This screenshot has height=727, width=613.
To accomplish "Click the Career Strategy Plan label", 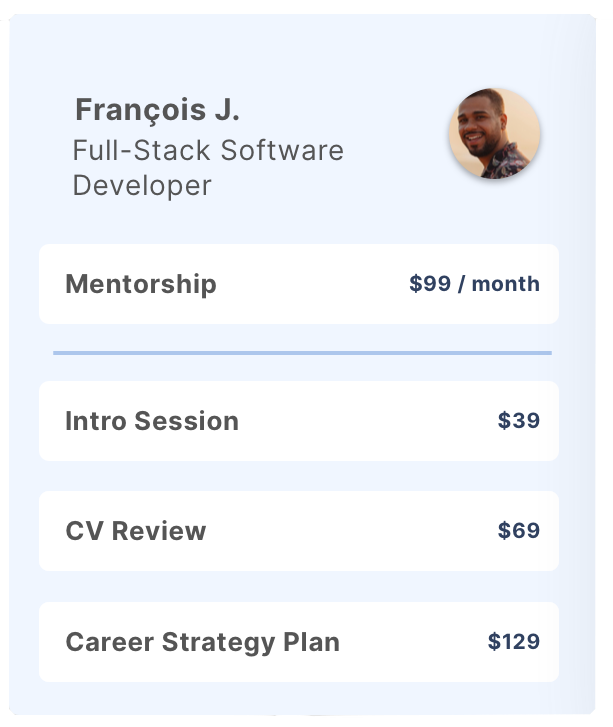I will [x=203, y=642].
